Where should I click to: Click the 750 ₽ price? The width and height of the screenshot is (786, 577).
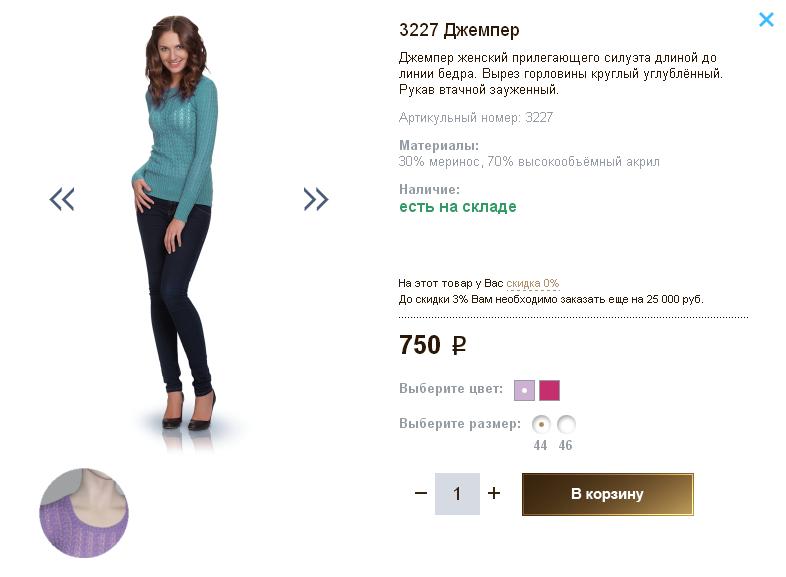coord(432,345)
